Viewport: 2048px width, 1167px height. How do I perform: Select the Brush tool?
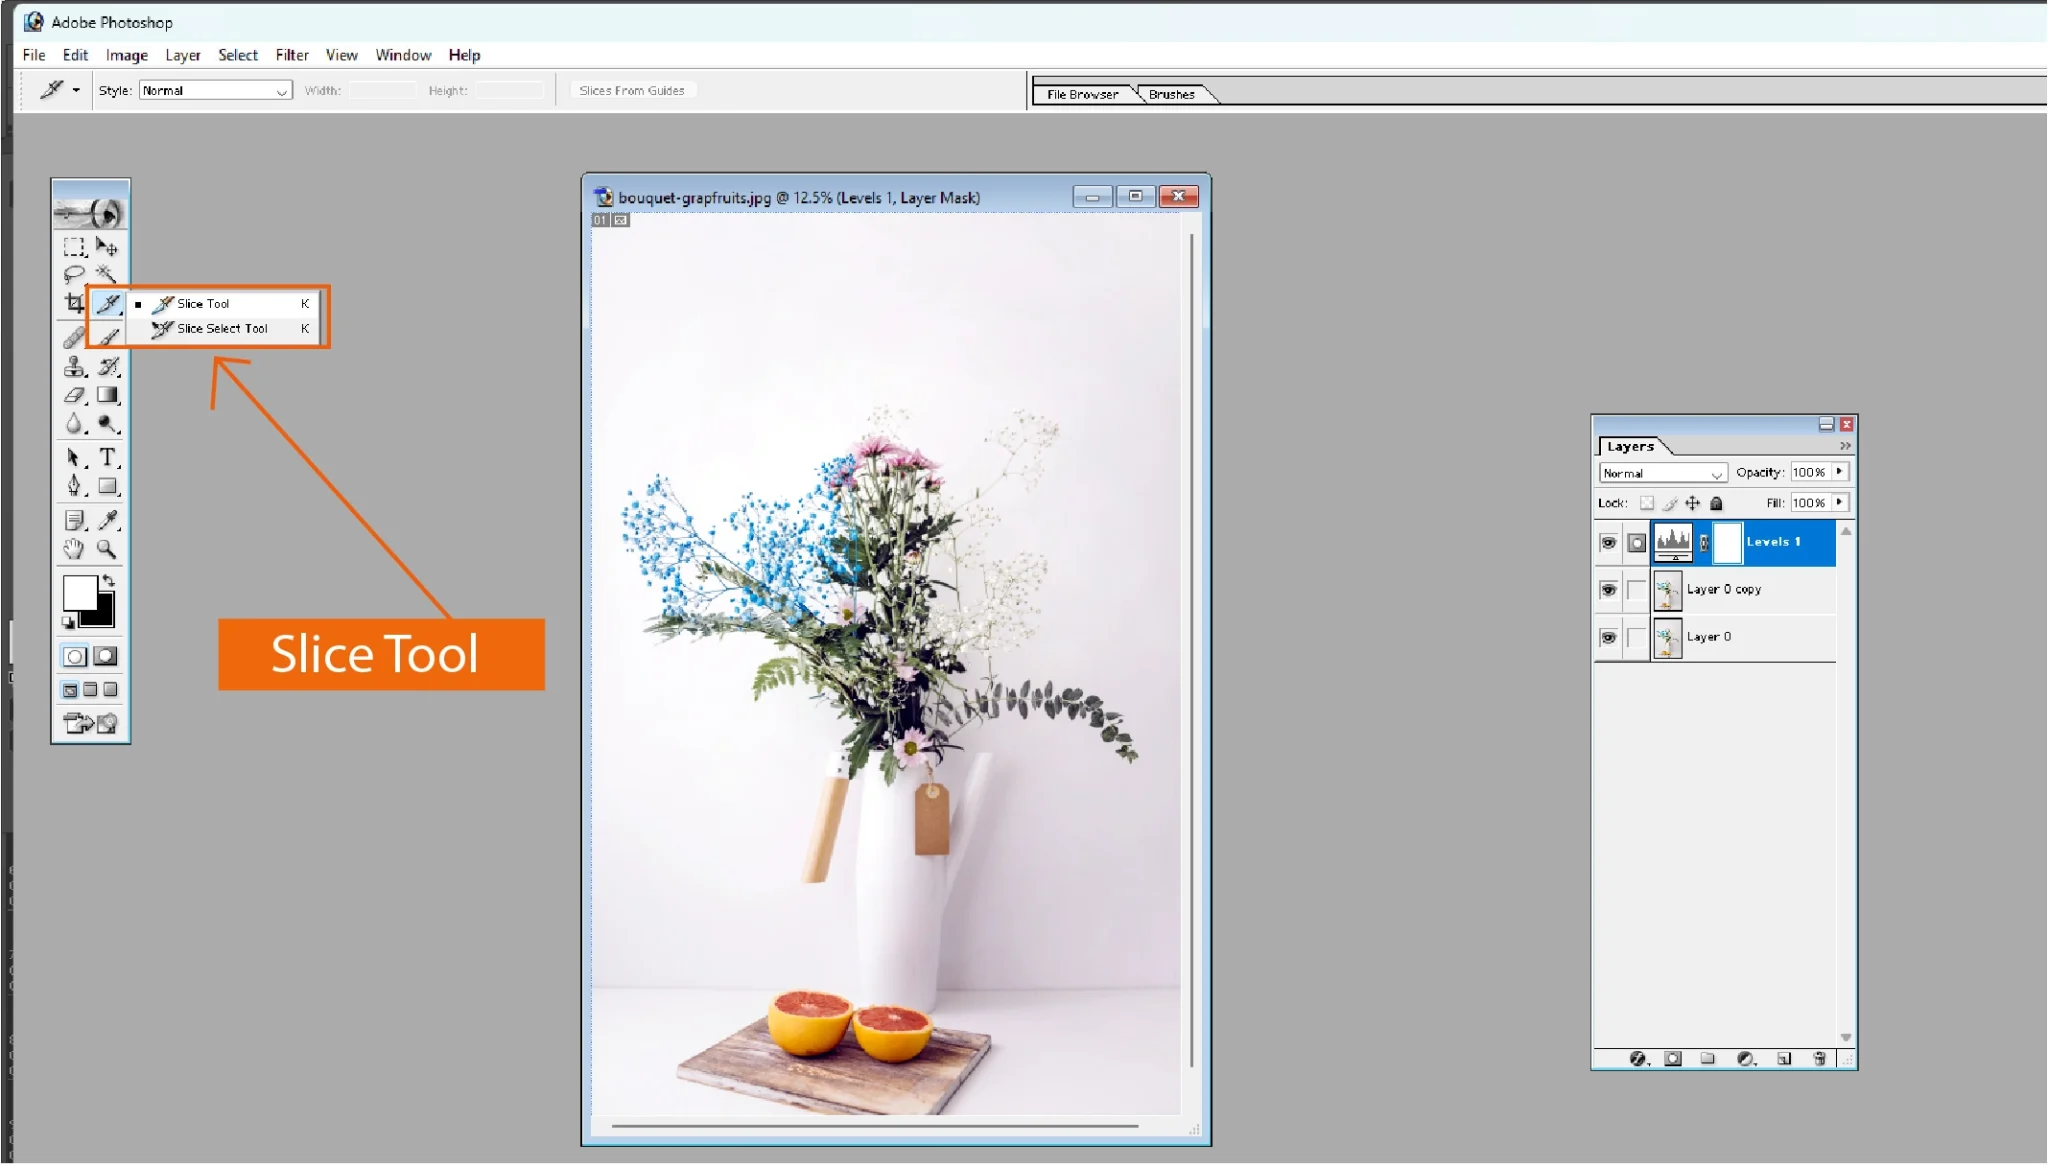(107, 338)
